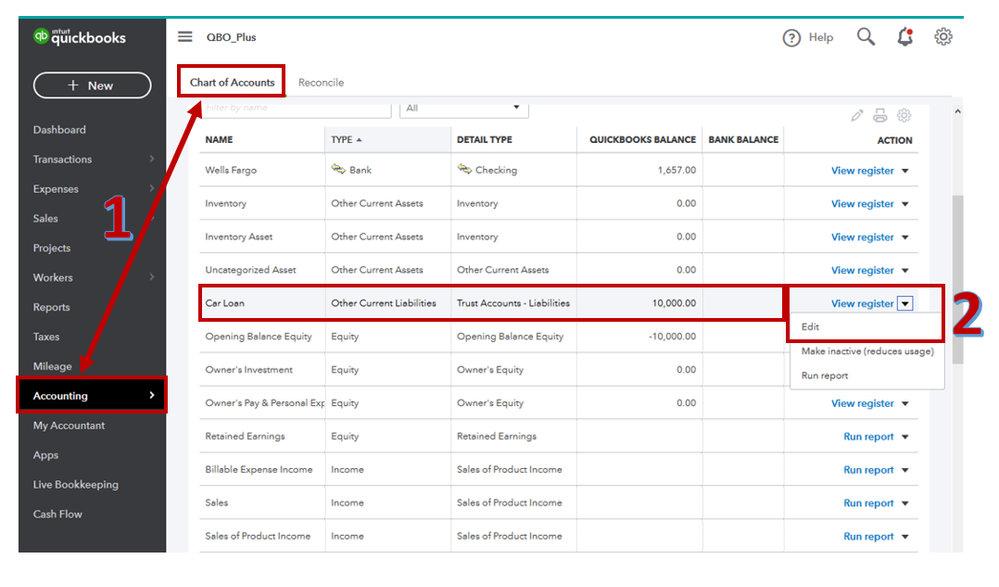Click View register for Wells Fargo
Image resolution: width=999 pixels, height=587 pixels.
tap(862, 170)
